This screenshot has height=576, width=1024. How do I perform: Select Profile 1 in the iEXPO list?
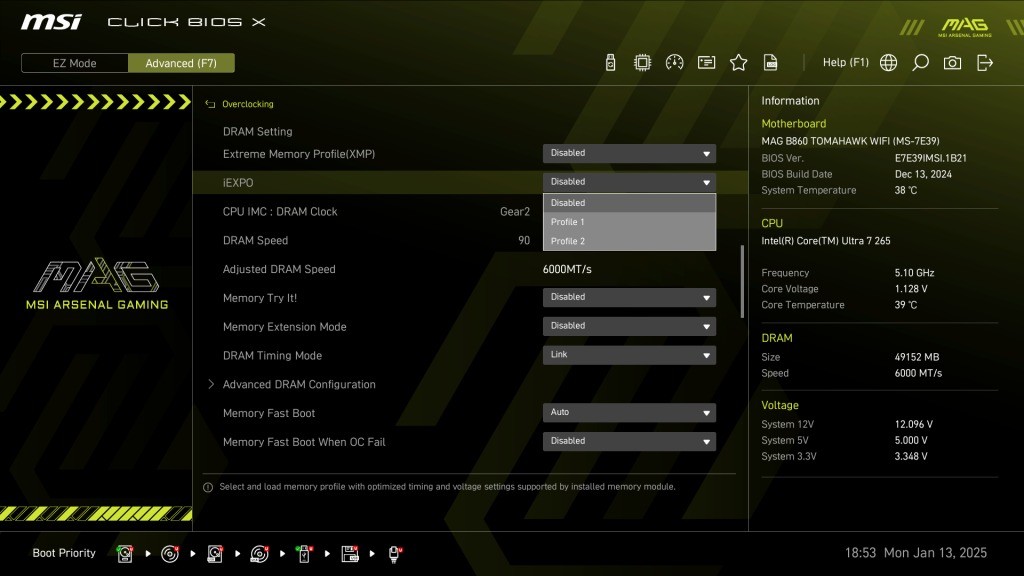[x=629, y=222]
